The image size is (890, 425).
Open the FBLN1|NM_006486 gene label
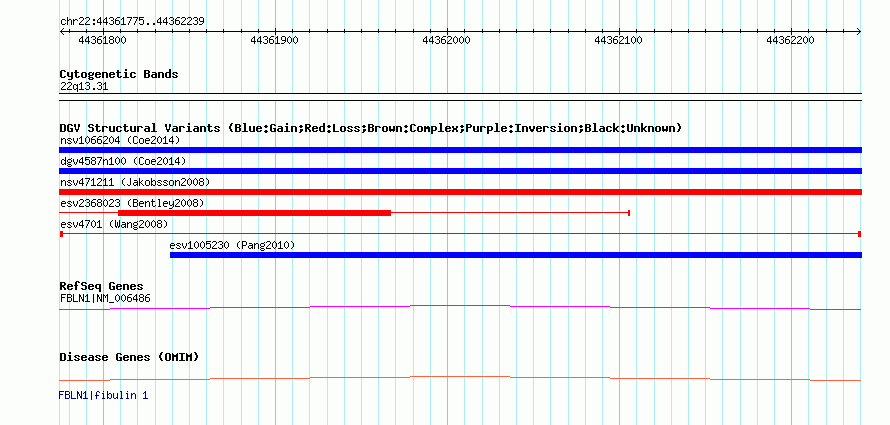coord(105,298)
